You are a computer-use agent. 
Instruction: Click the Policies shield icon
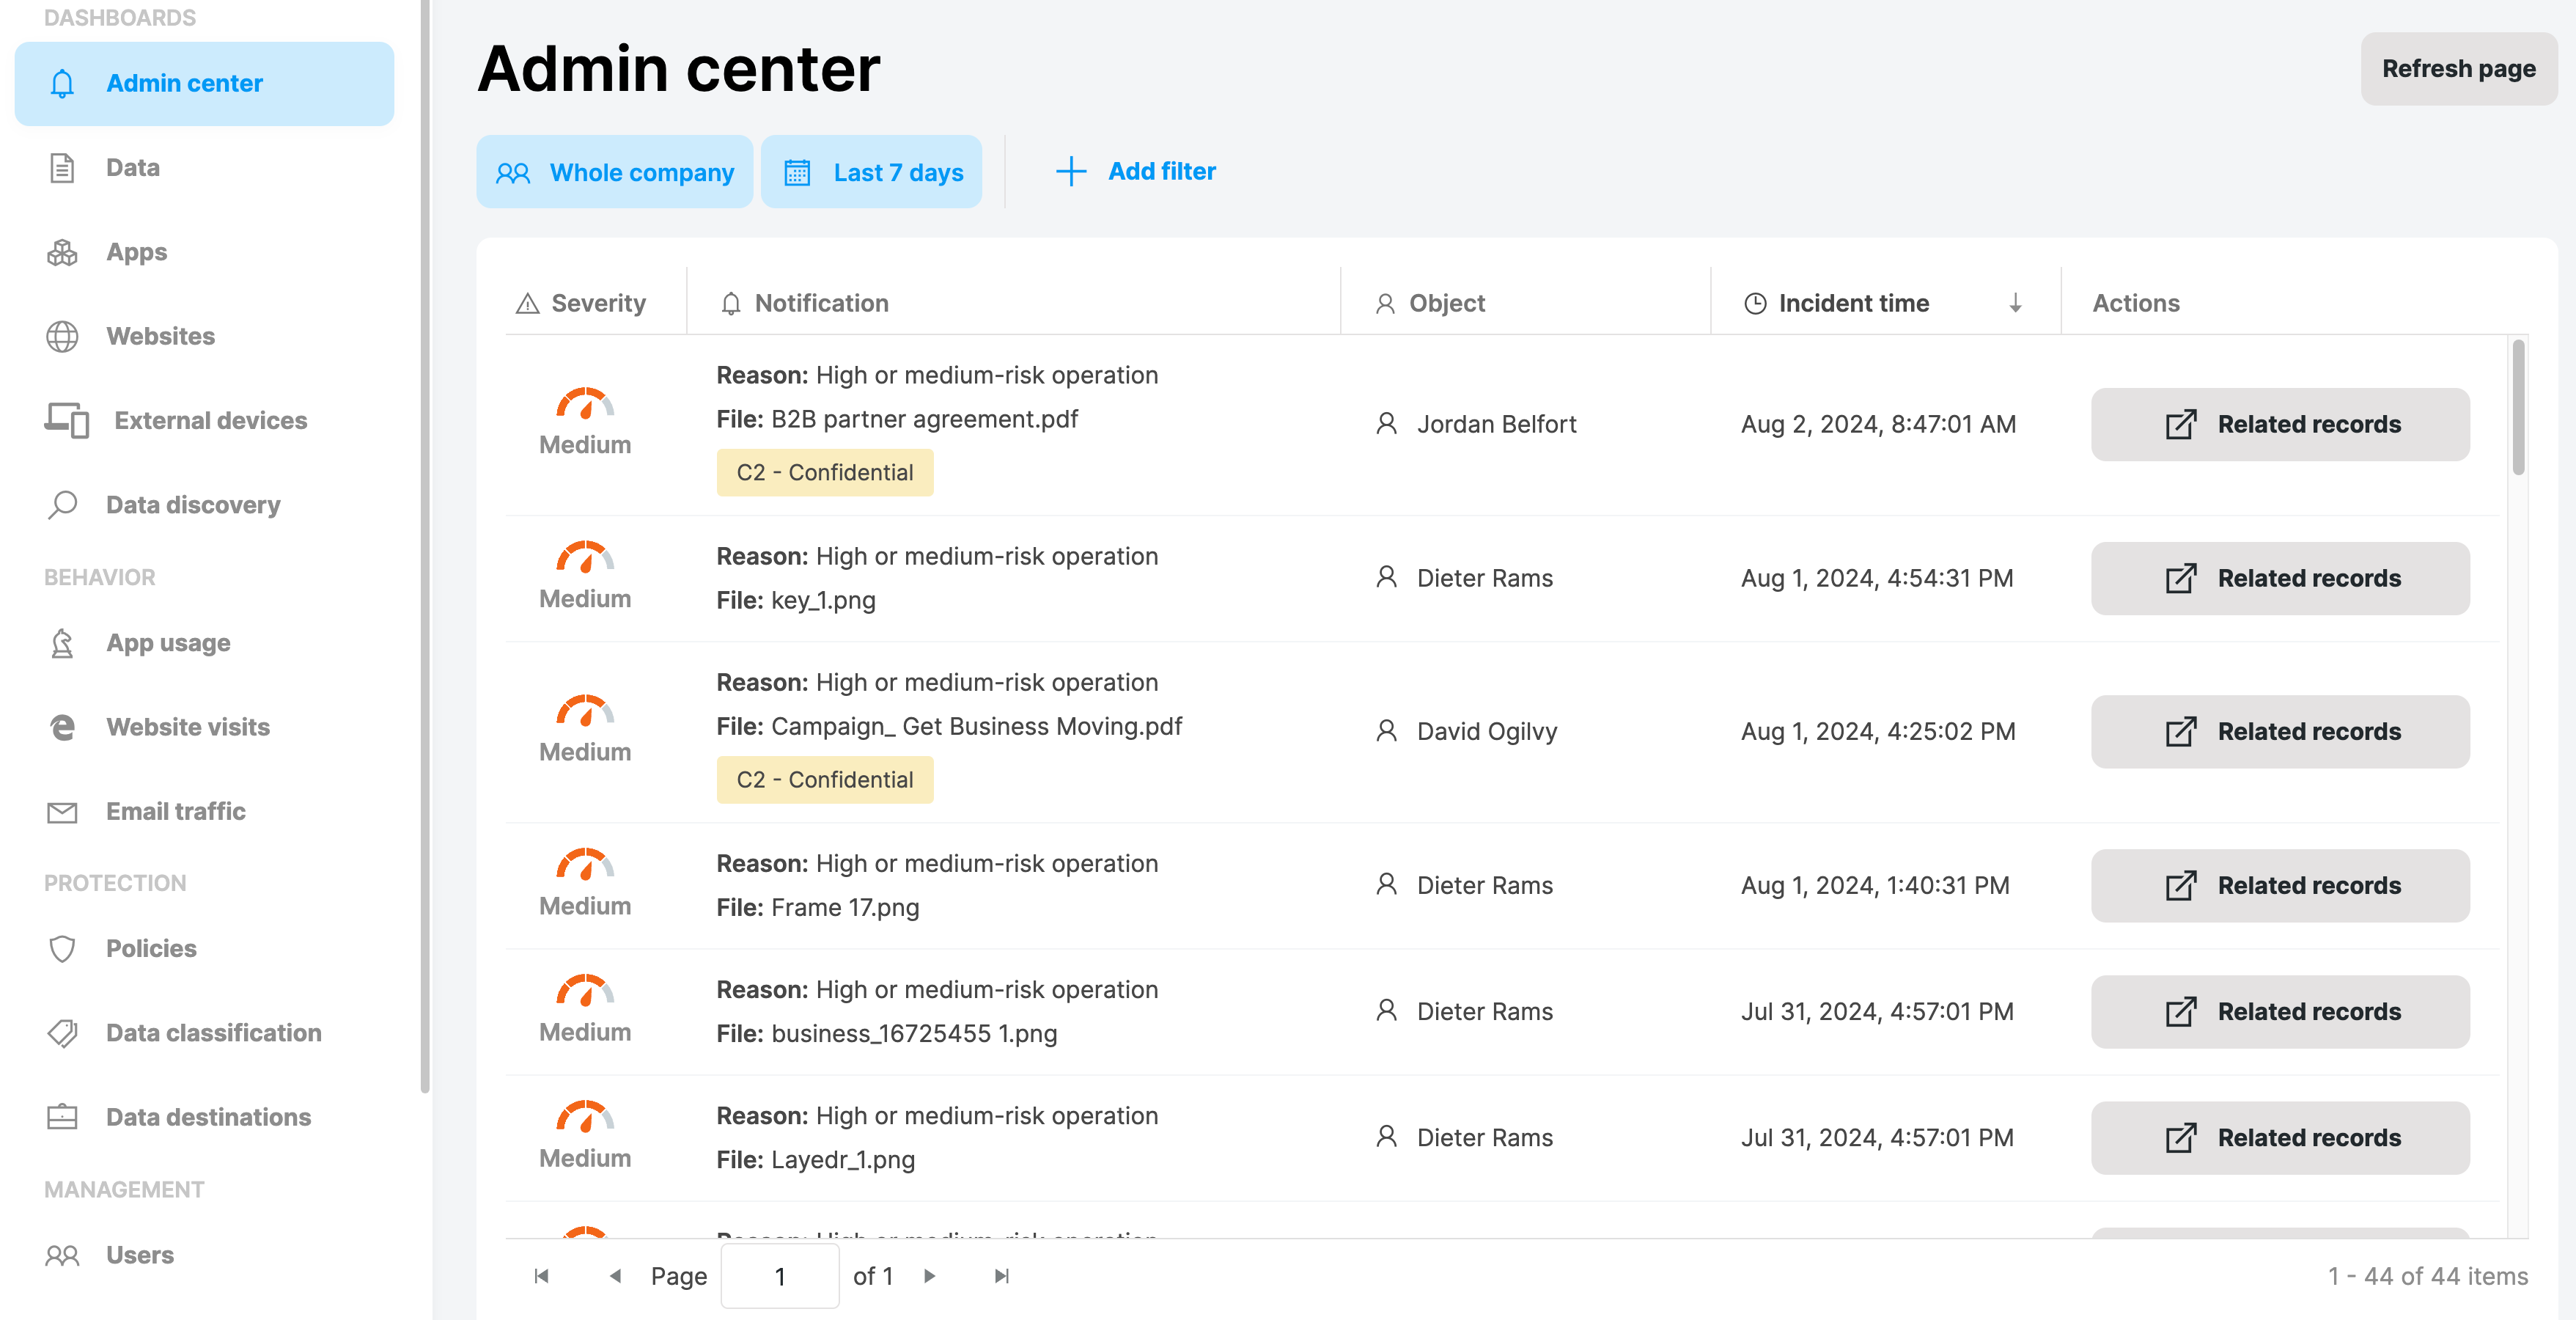coord(62,948)
